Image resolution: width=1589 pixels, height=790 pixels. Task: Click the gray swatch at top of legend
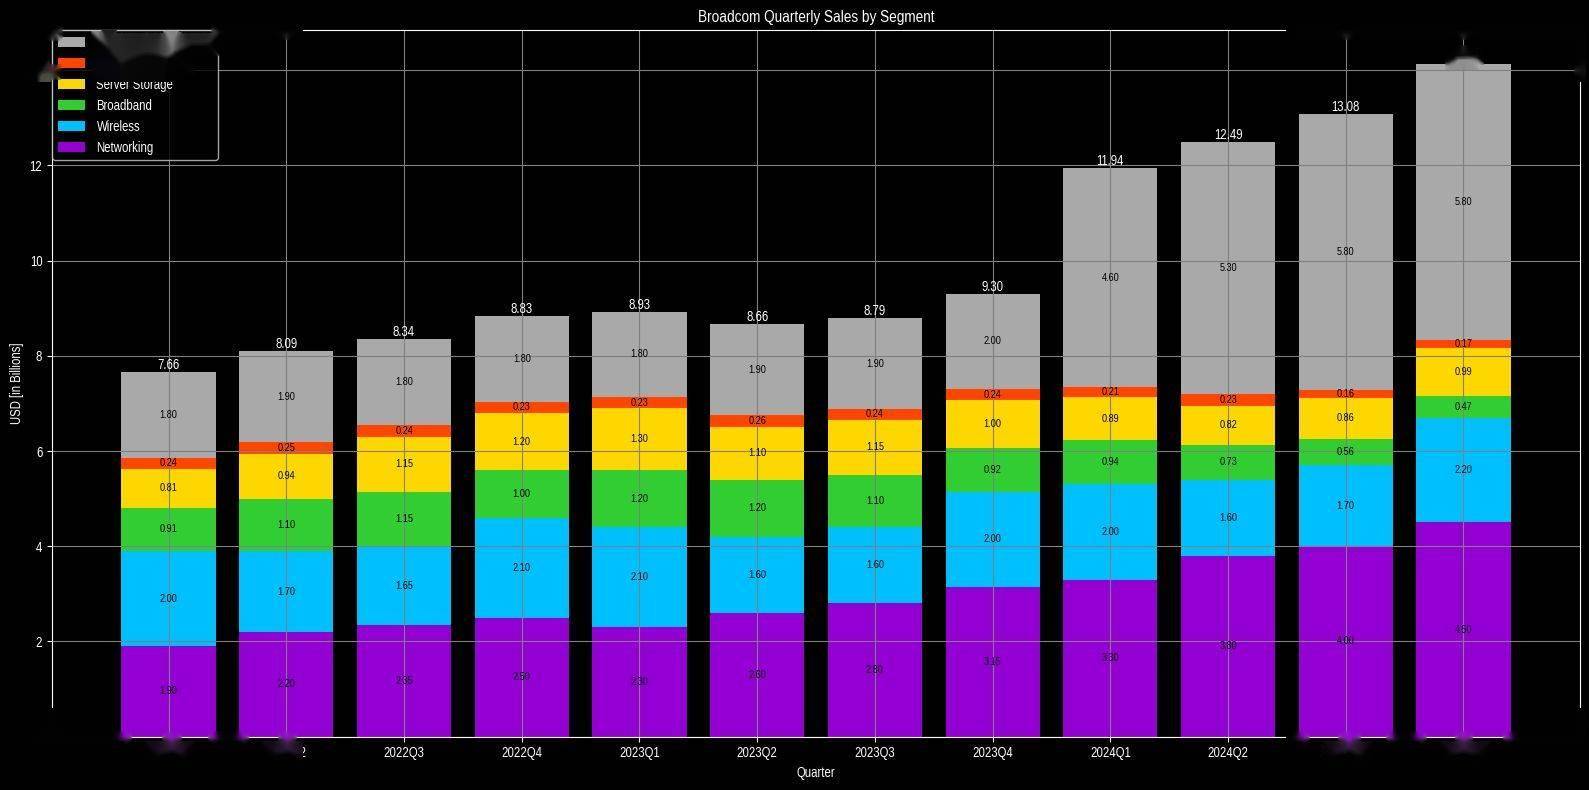pos(72,42)
